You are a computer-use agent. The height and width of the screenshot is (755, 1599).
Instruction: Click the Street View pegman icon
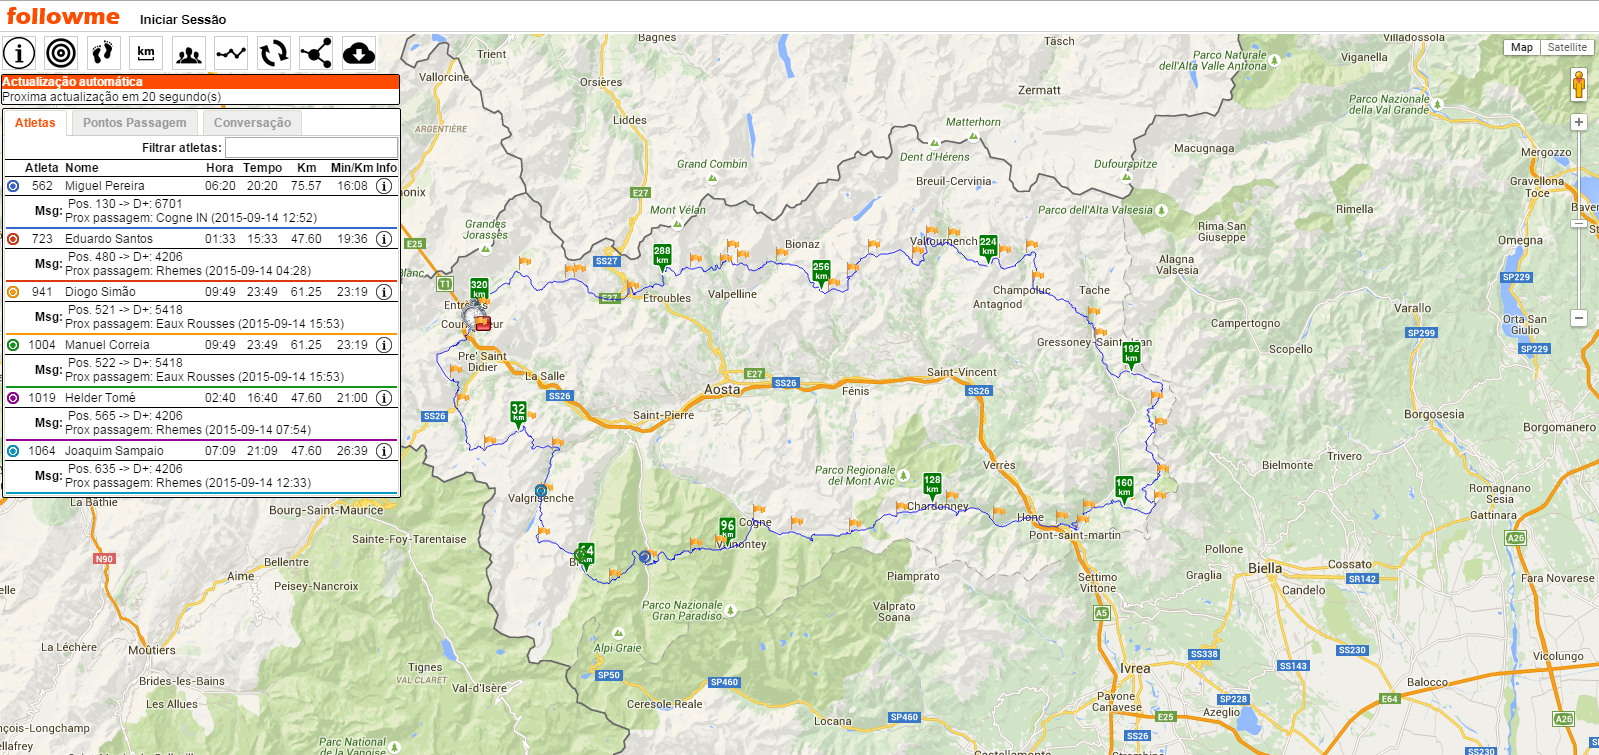click(x=1579, y=85)
